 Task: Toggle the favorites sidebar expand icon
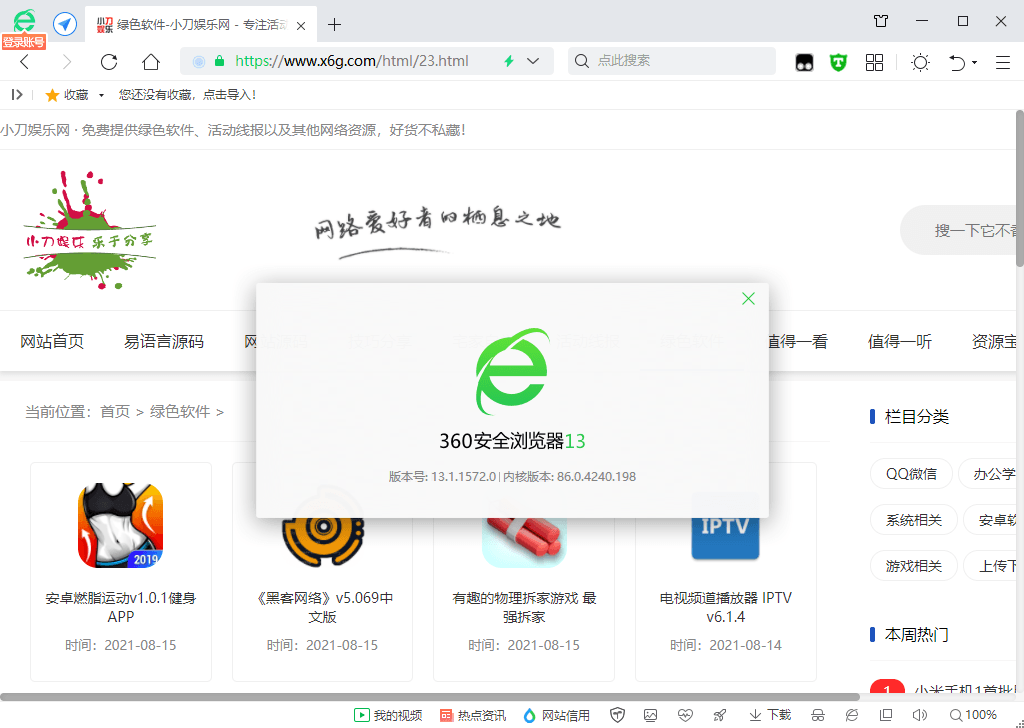(17, 95)
